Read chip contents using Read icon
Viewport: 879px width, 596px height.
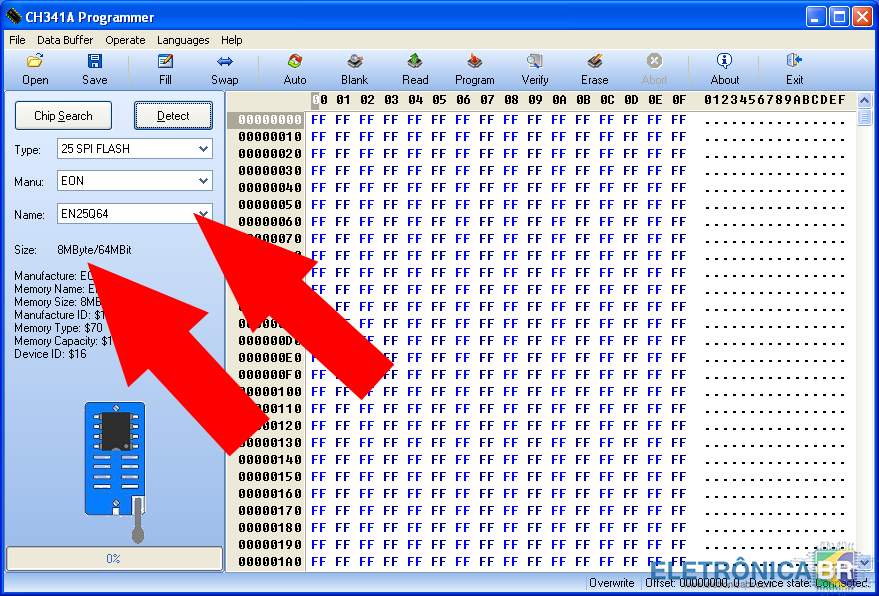(x=415, y=68)
